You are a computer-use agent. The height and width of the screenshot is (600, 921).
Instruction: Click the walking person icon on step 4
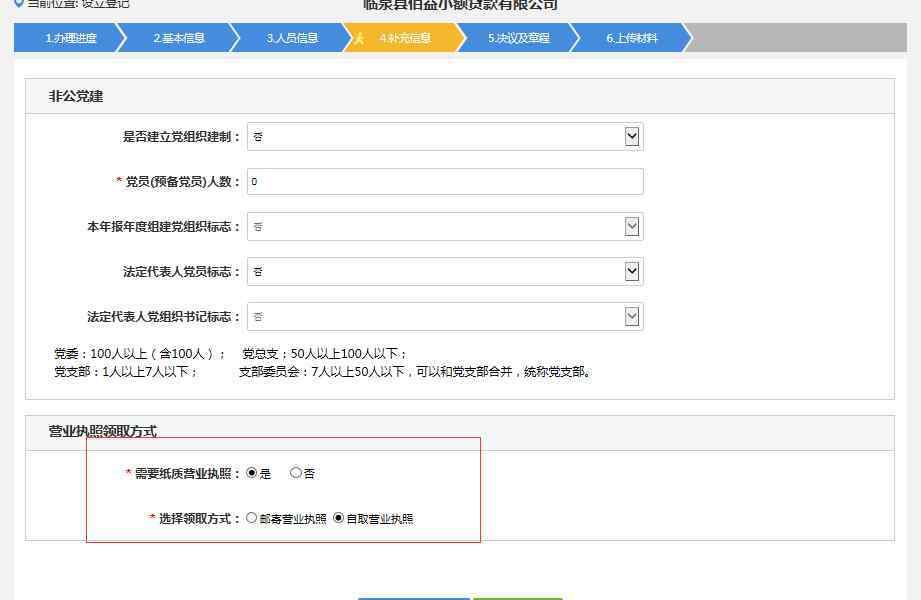coord(359,39)
